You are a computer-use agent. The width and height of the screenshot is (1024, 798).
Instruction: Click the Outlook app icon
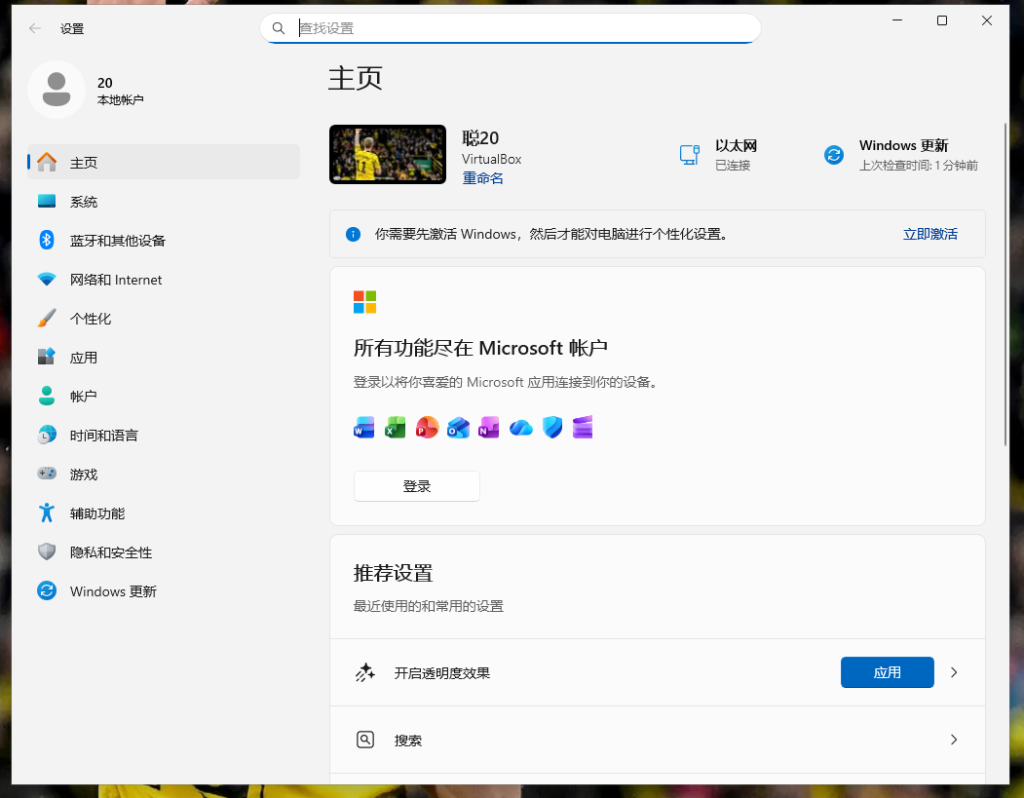(x=458, y=428)
